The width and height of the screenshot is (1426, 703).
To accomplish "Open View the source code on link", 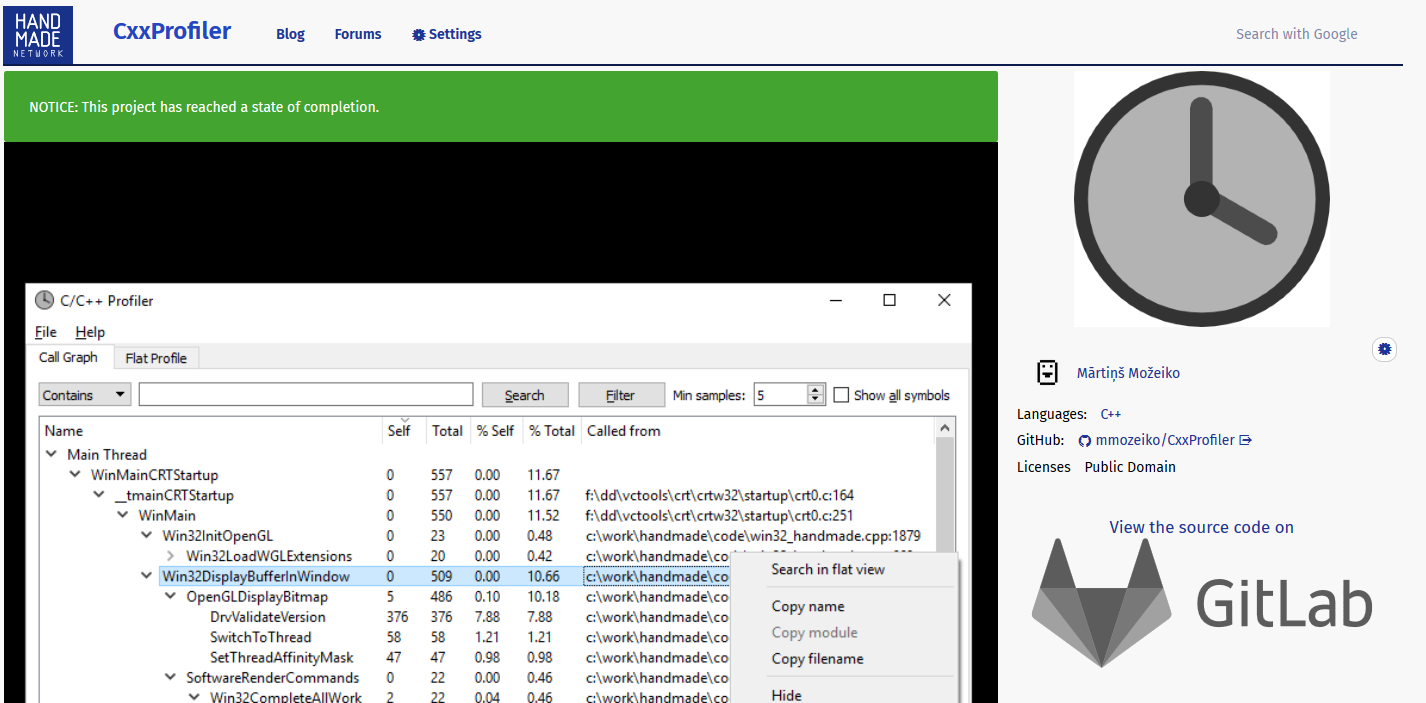I will 1201,527.
